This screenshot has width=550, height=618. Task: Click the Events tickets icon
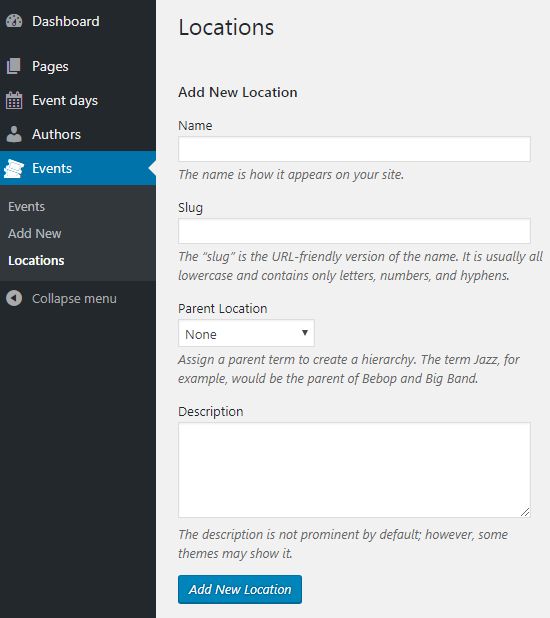pyautogui.click(x=14, y=168)
